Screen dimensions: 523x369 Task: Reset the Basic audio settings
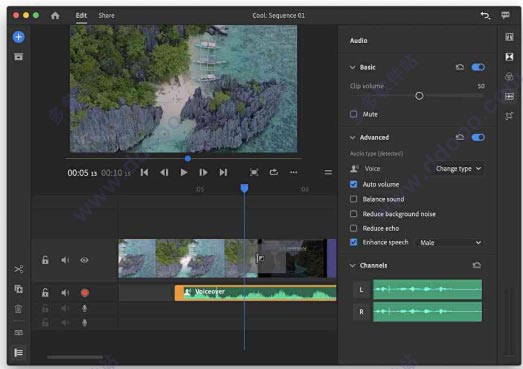[460, 67]
